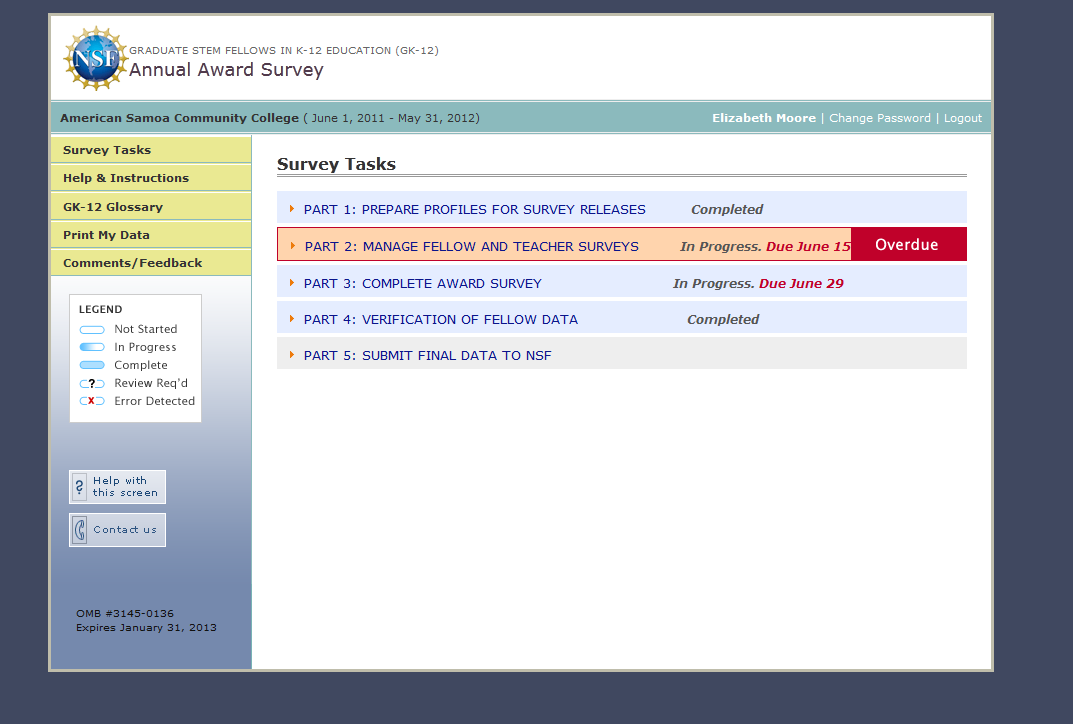Click the phone icon beside Contact us
This screenshot has height=724, width=1073.
coord(79,530)
